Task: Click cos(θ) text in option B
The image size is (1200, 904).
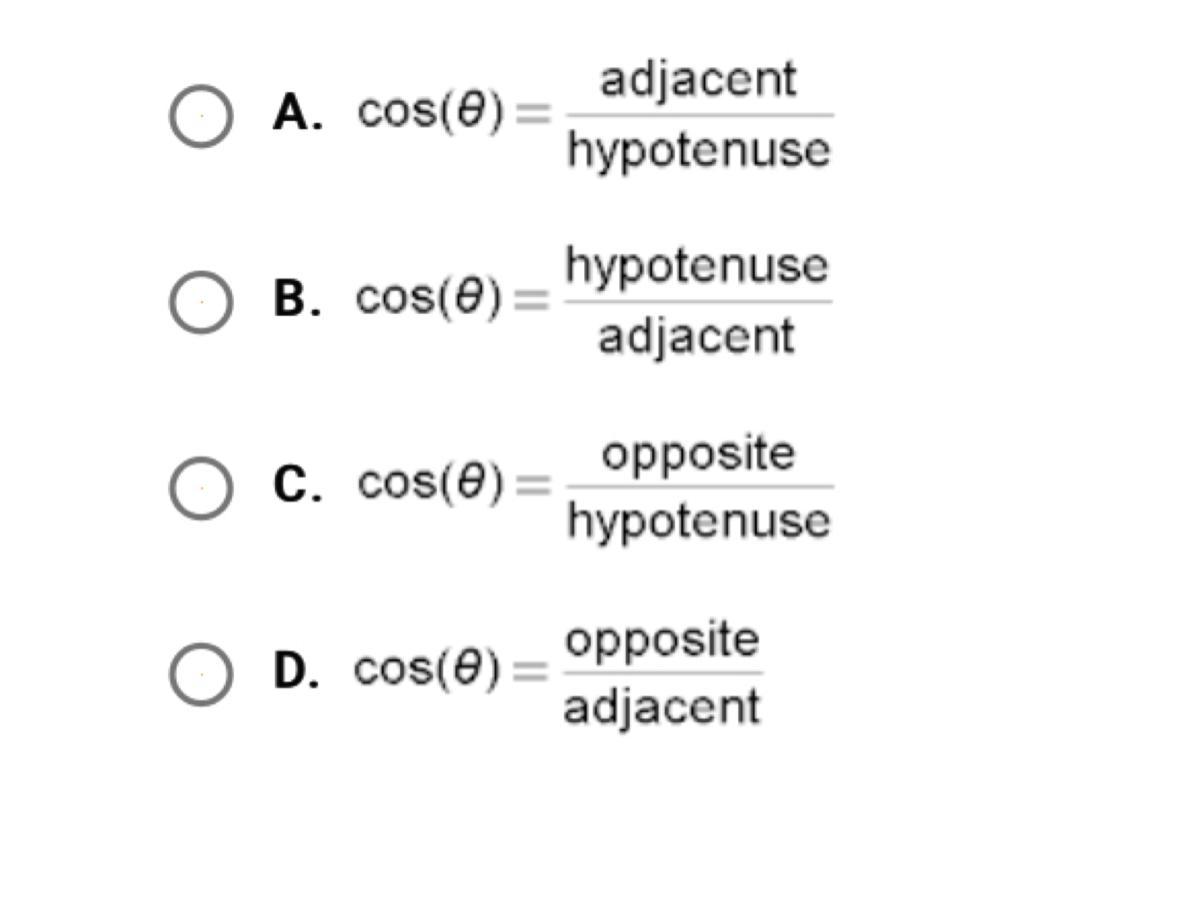Action: (429, 298)
